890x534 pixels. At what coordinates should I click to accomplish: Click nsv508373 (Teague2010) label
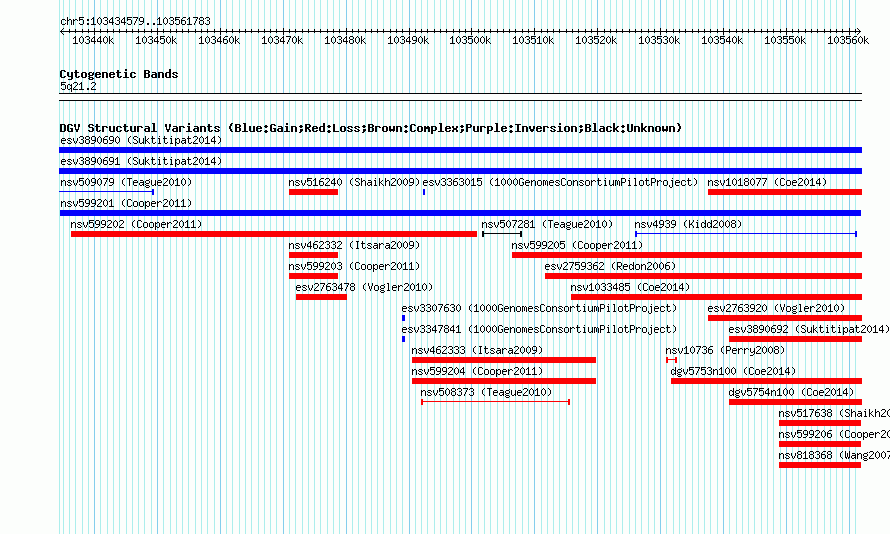click(x=486, y=392)
